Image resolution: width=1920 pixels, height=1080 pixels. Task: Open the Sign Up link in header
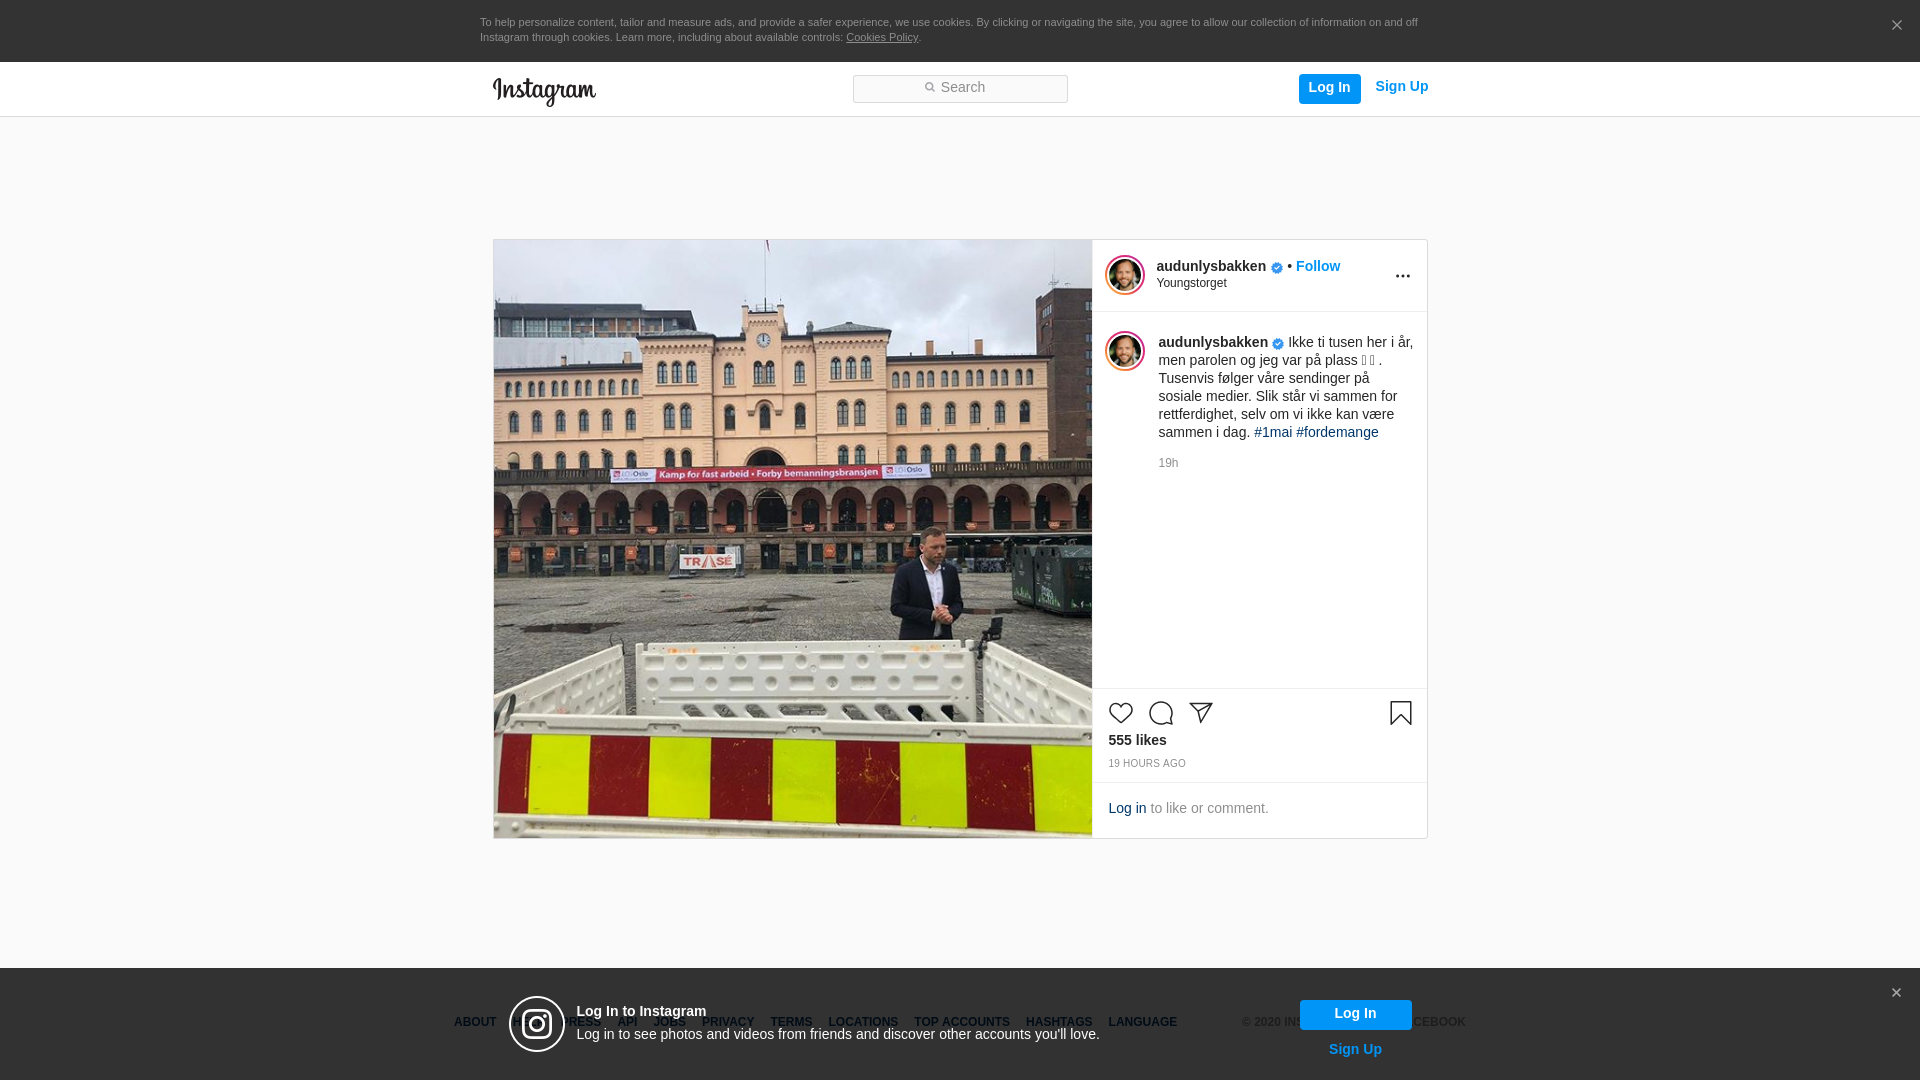coord(1401,86)
